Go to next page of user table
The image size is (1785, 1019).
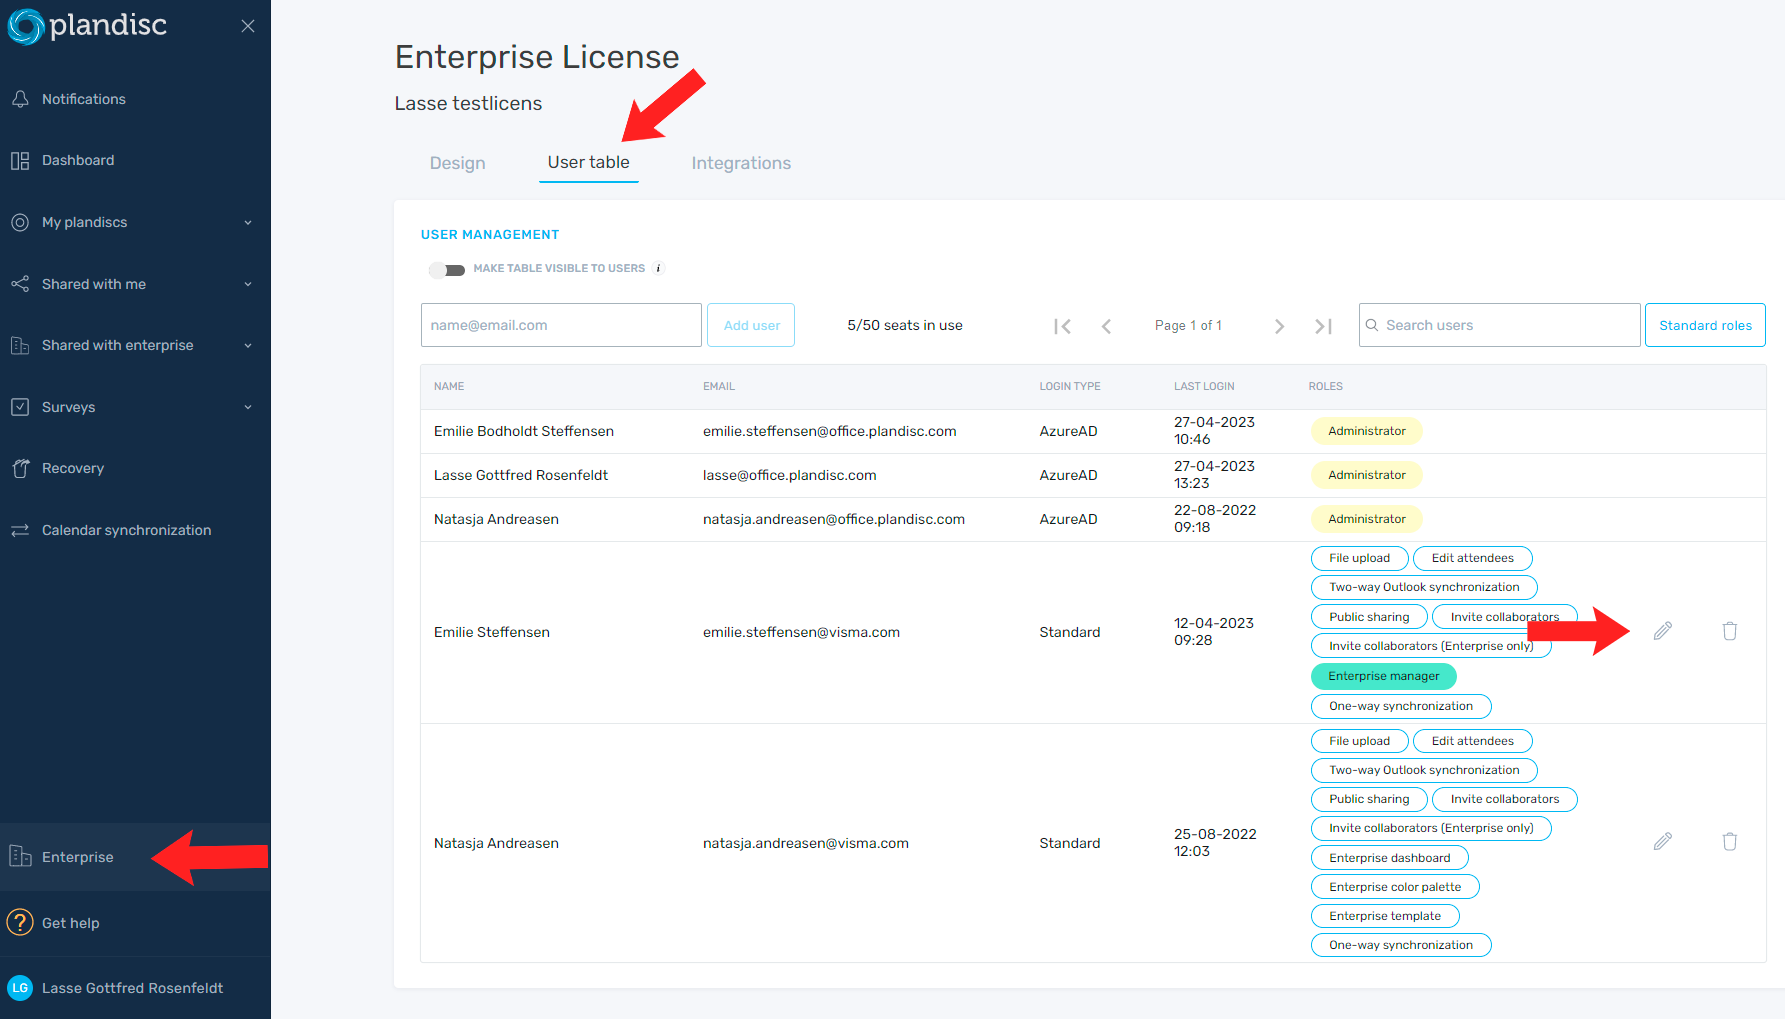point(1279,326)
